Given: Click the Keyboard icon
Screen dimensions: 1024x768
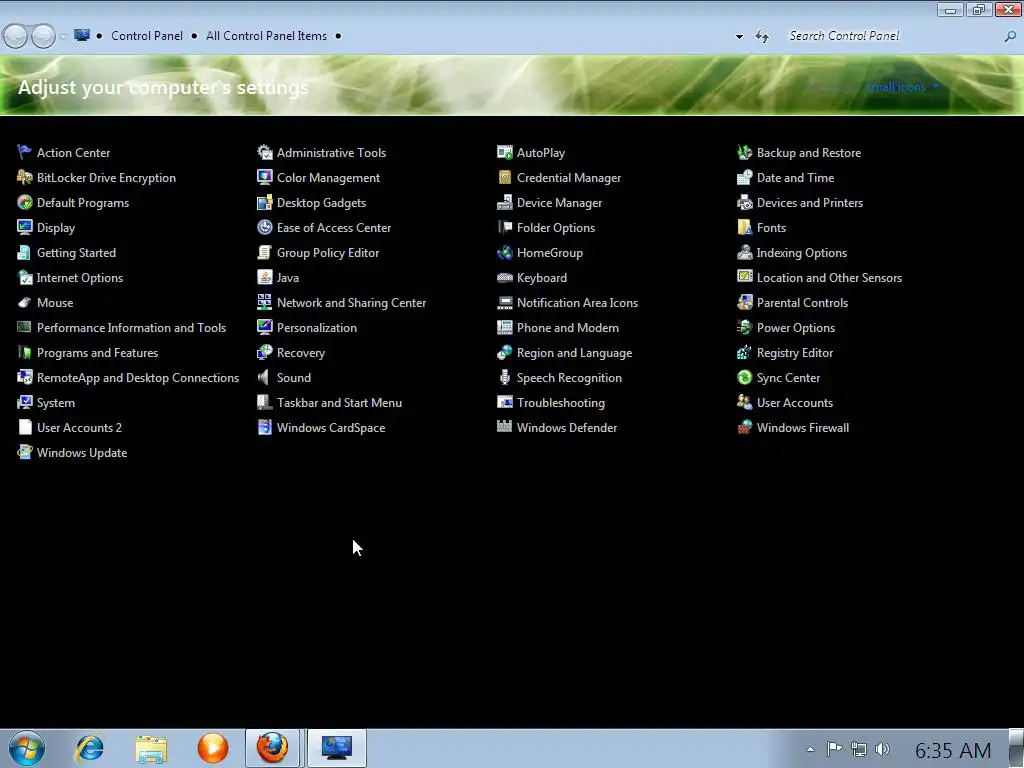Looking at the screenshot, I should (x=505, y=278).
